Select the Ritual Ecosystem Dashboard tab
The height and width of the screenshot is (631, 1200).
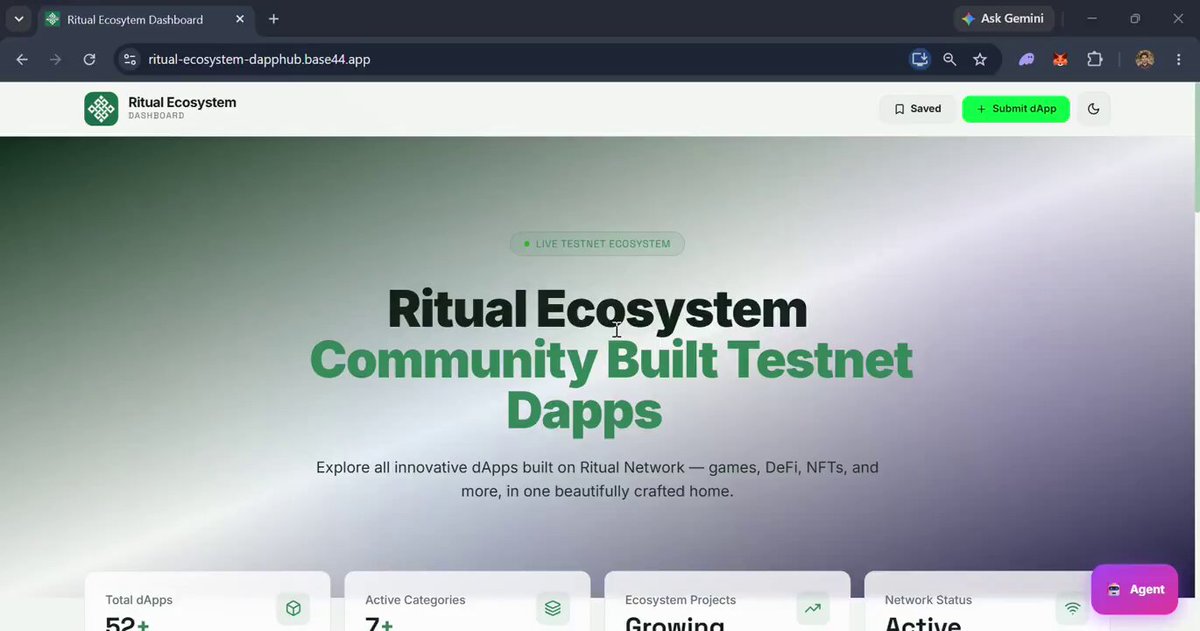pos(146,19)
